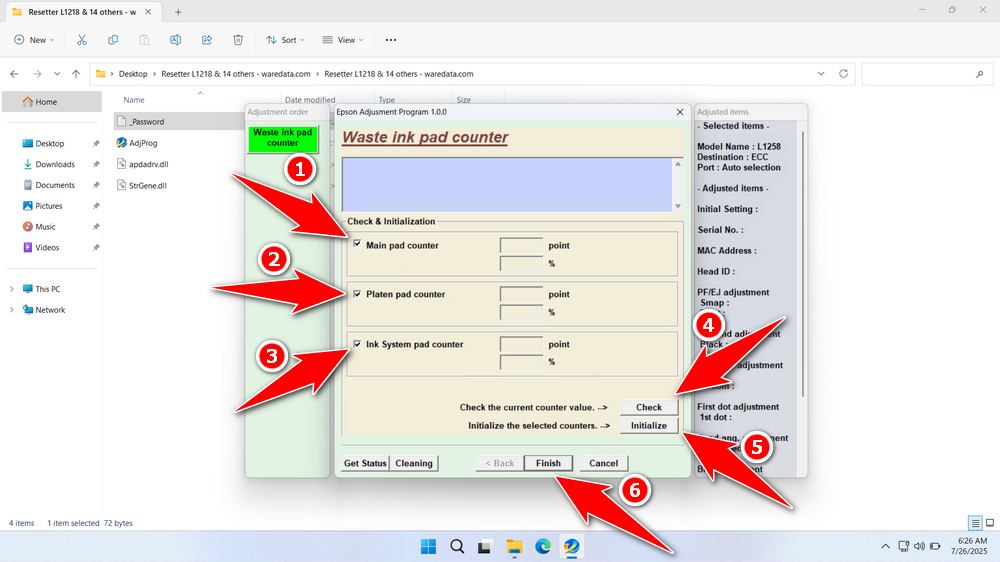Switch to details view layout icon
Image resolution: width=1000 pixels, height=562 pixels.
pos(975,523)
